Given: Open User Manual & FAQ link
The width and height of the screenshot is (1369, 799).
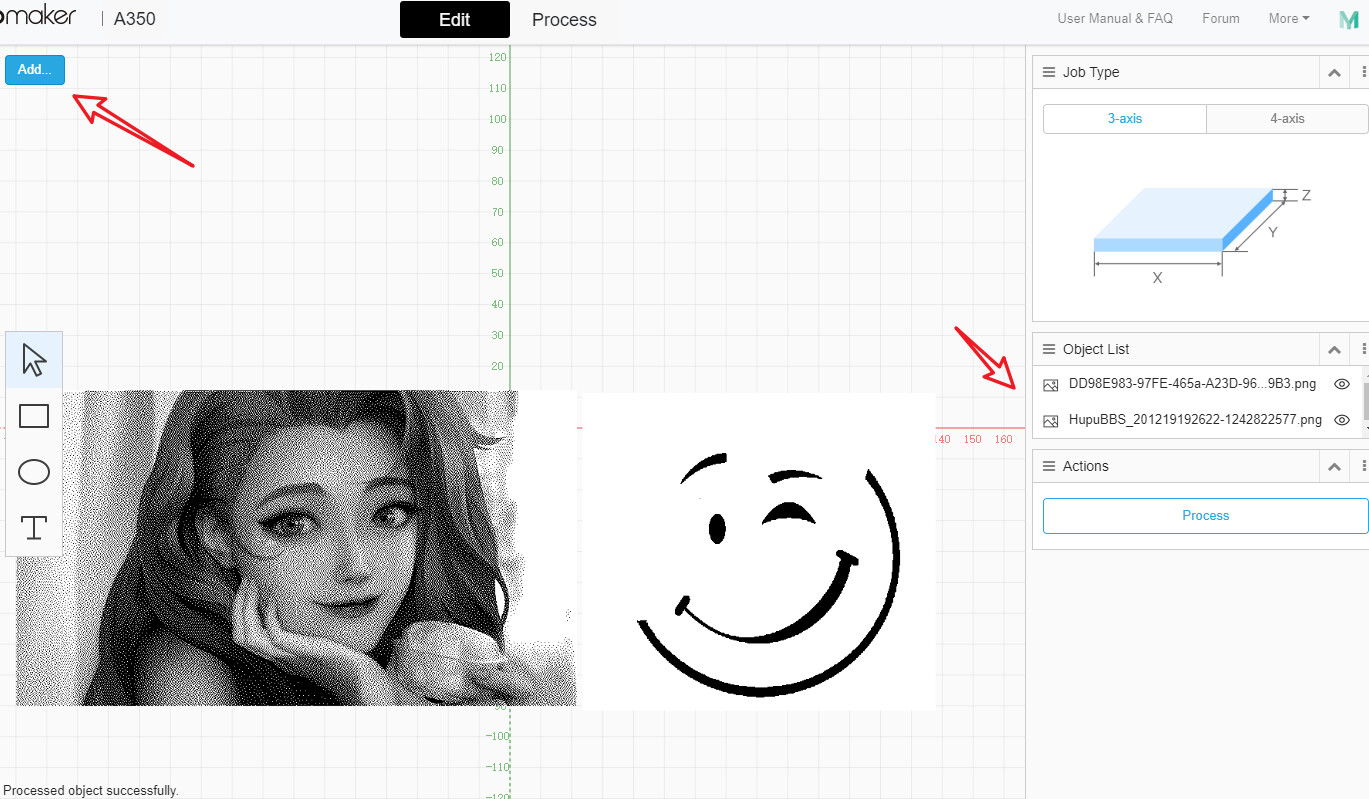Looking at the screenshot, I should click(x=1114, y=18).
